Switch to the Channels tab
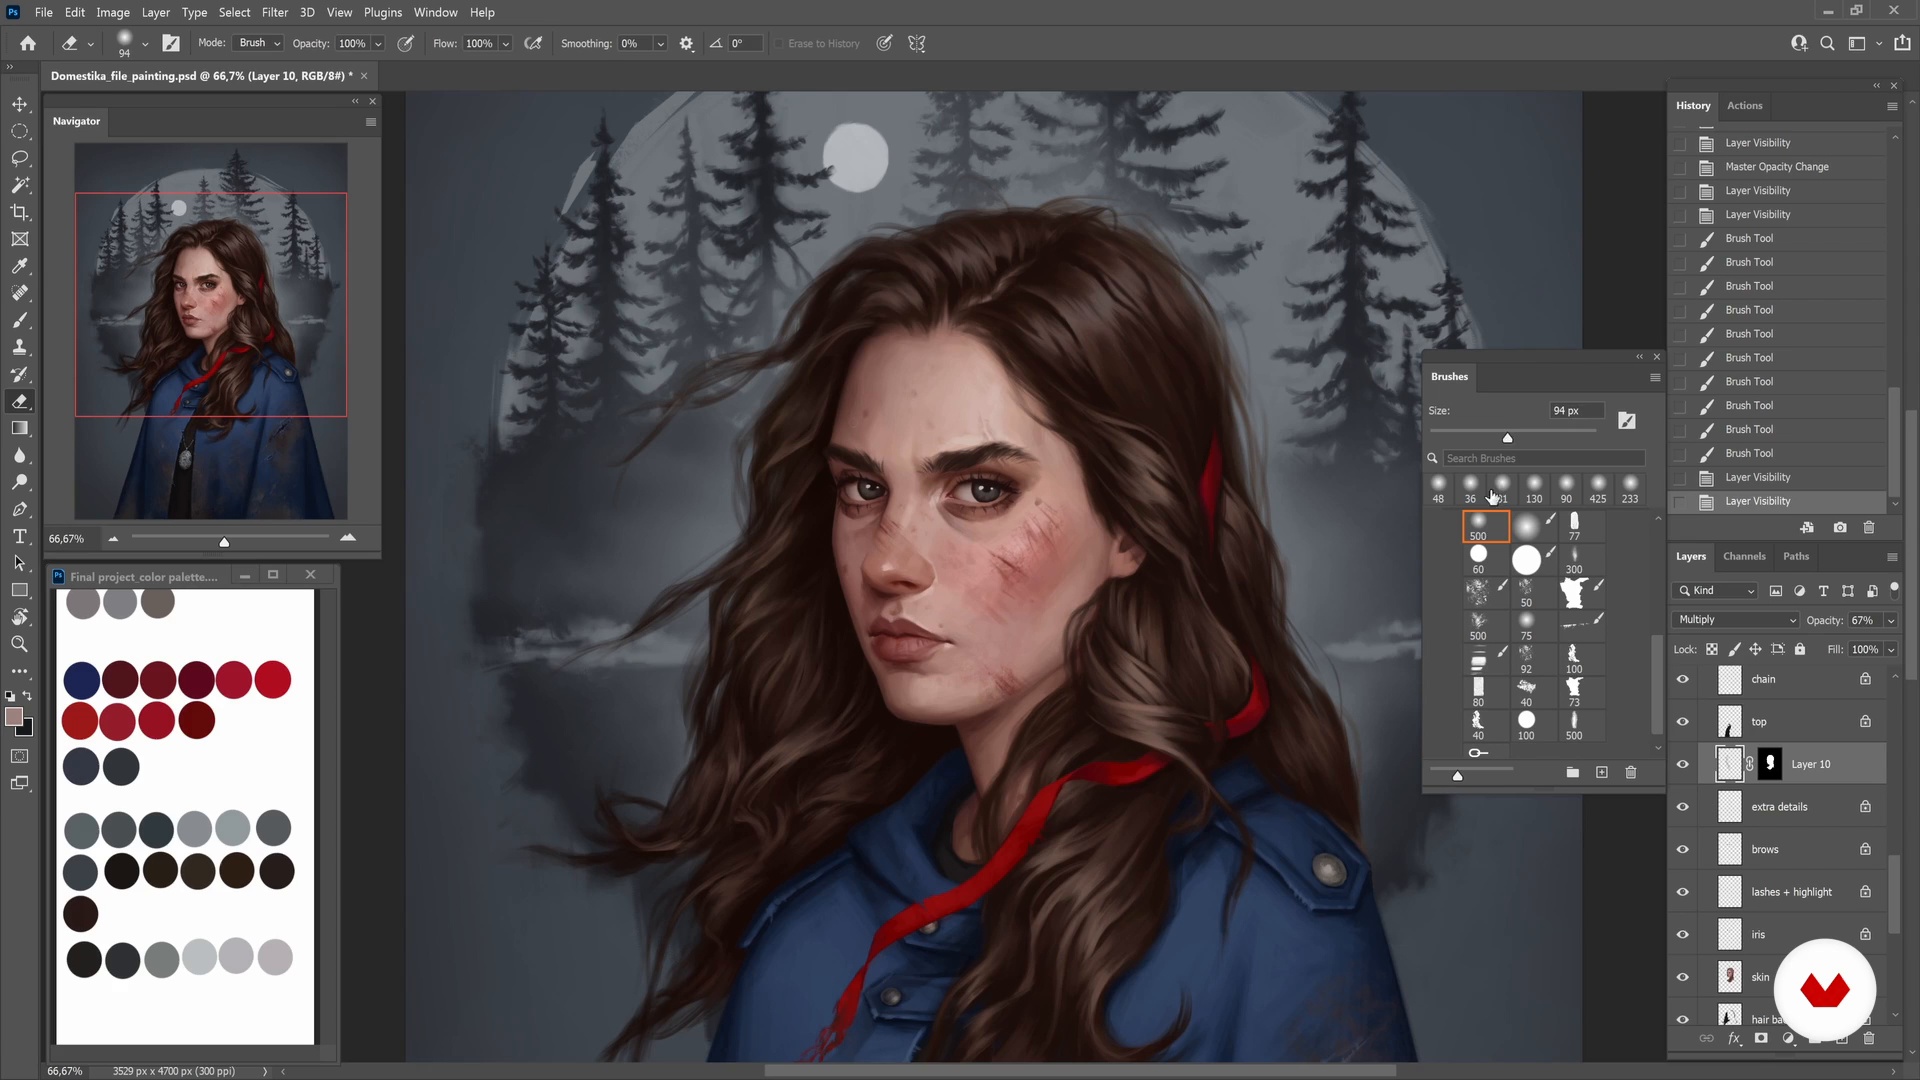This screenshot has width=1920, height=1080. click(1744, 557)
